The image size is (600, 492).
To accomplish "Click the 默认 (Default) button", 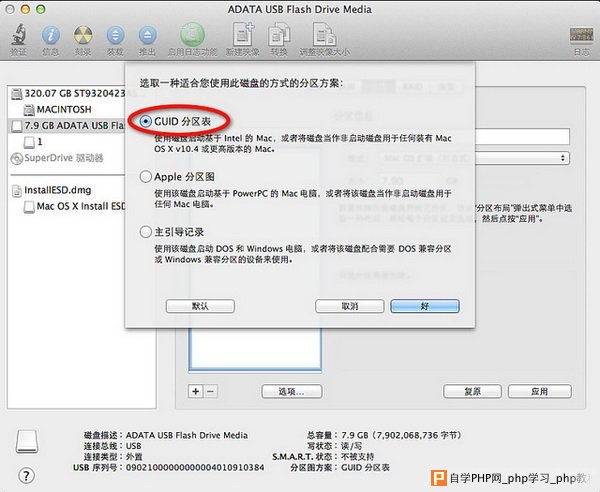I will [x=200, y=306].
